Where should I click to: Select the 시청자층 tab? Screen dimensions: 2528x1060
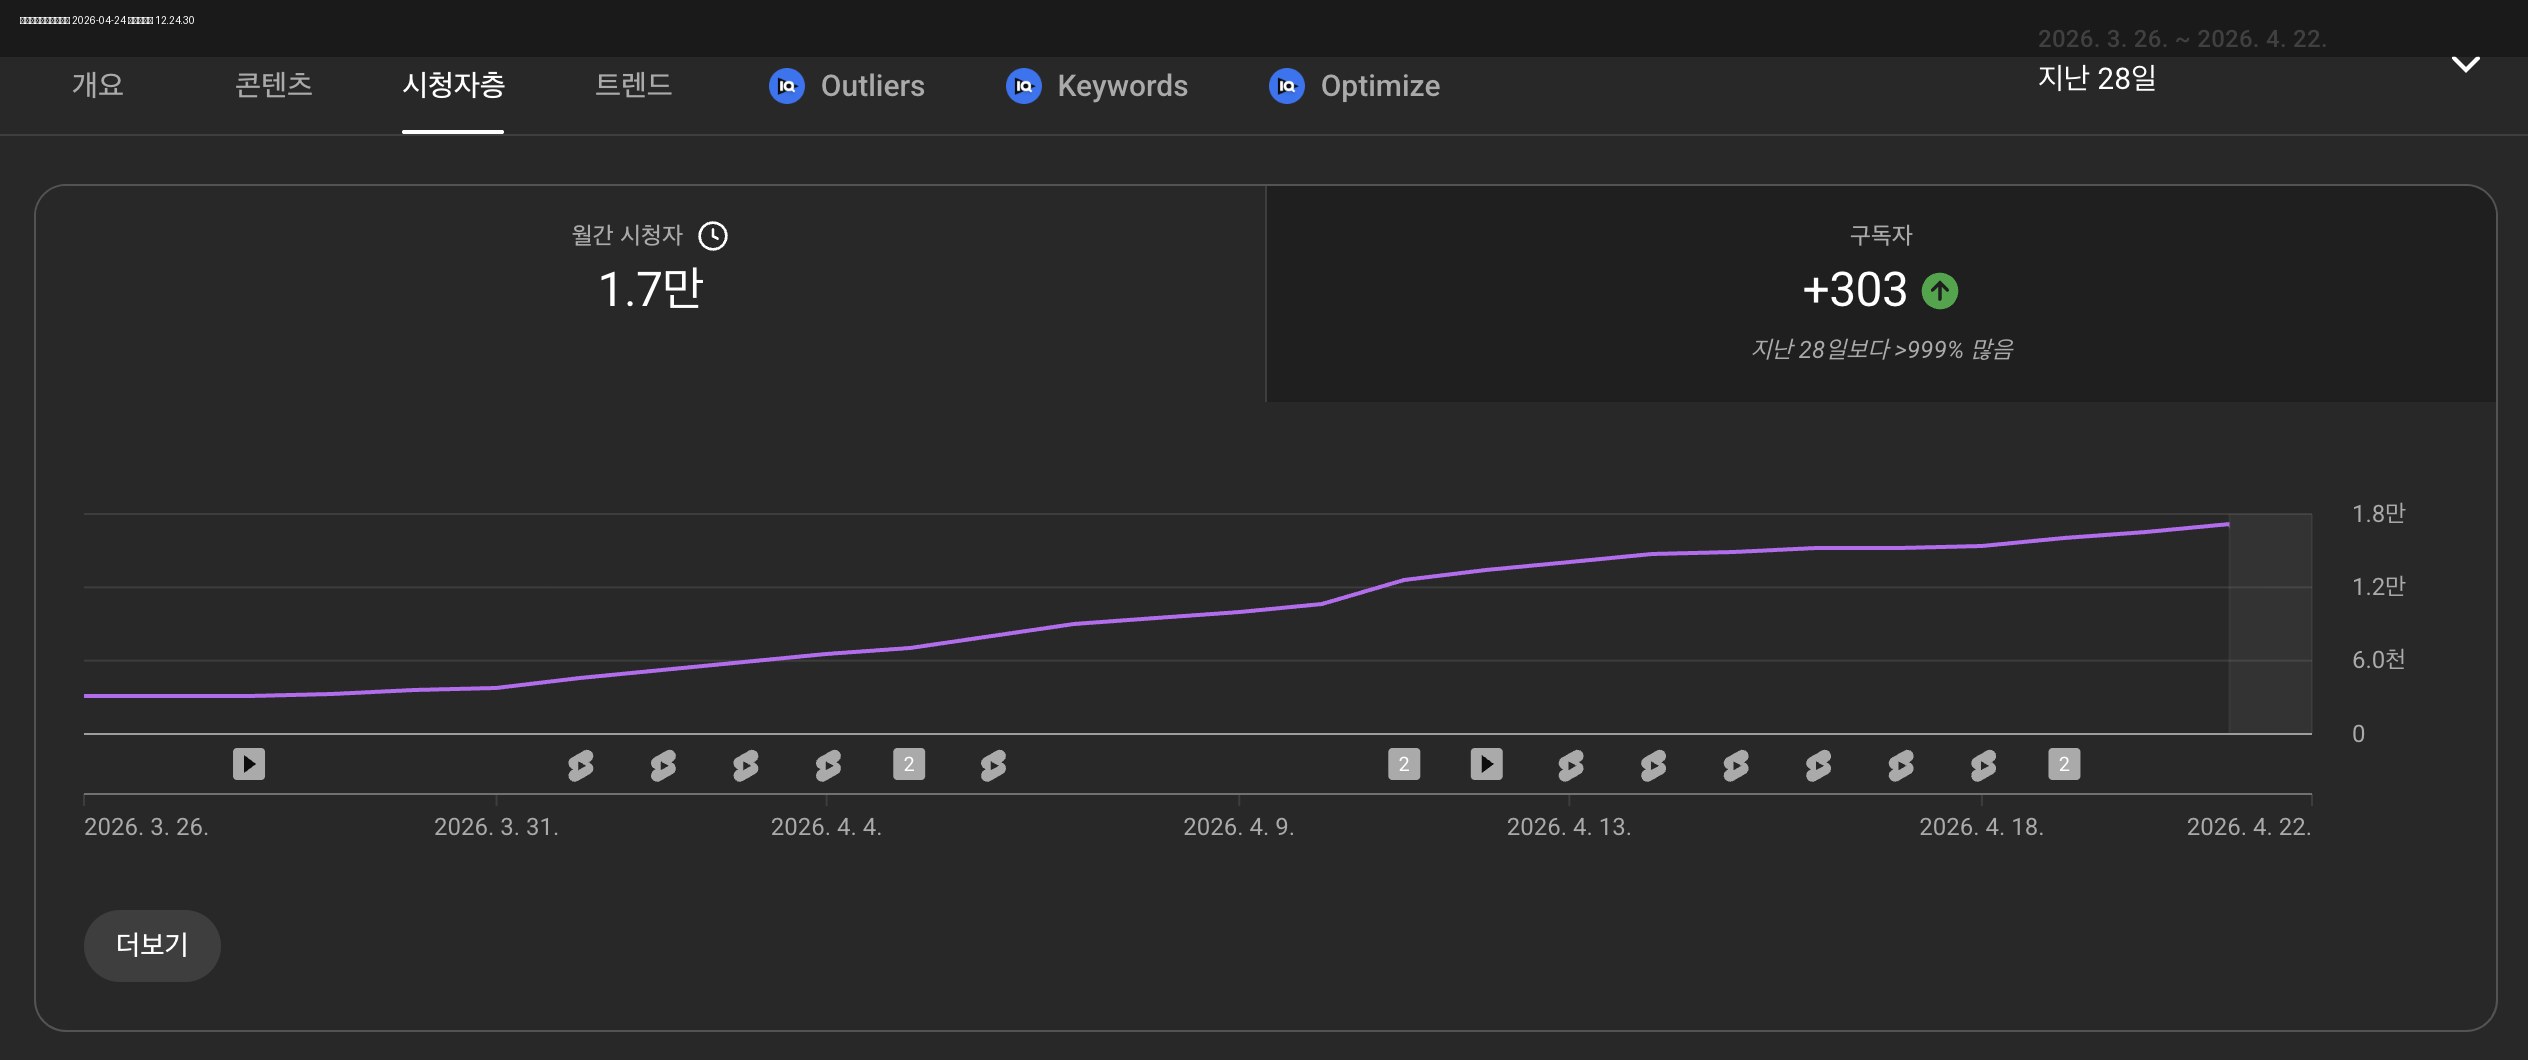(453, 85)
